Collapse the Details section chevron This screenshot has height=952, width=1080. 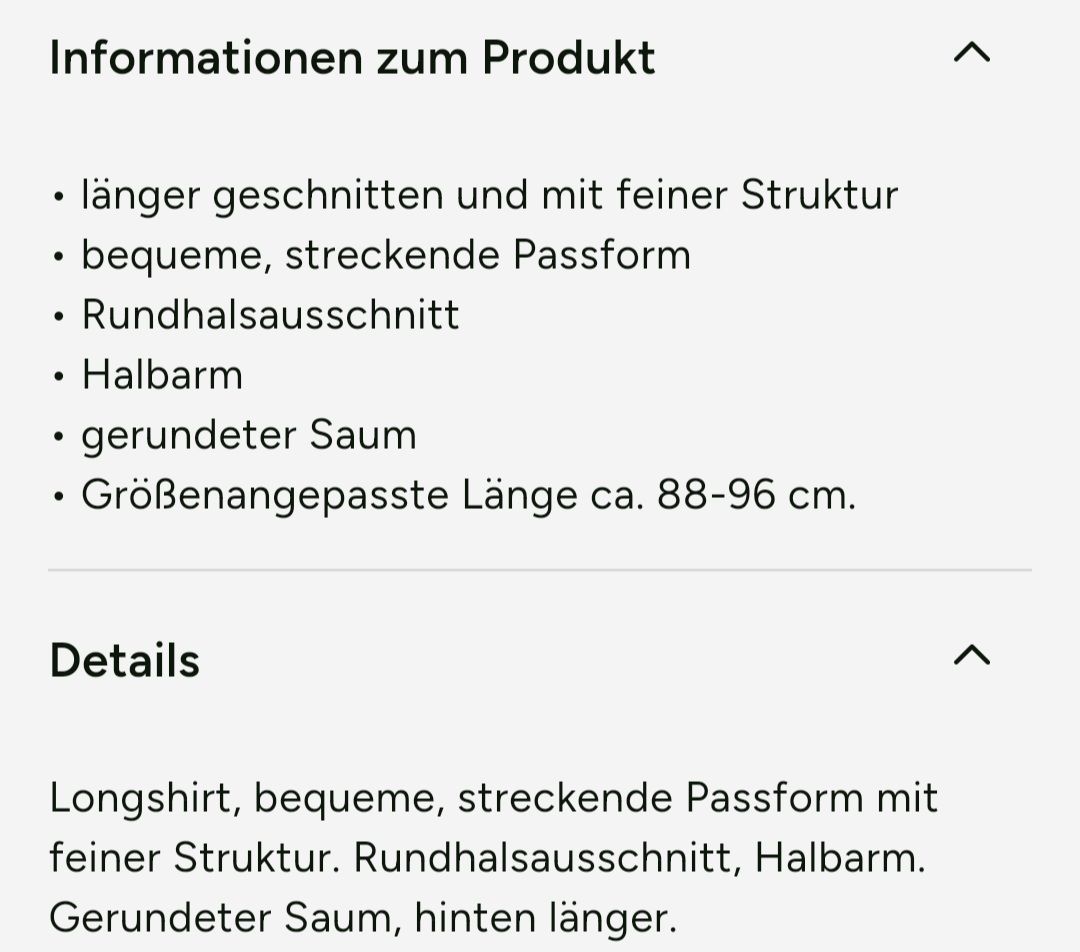coord(972,654)
